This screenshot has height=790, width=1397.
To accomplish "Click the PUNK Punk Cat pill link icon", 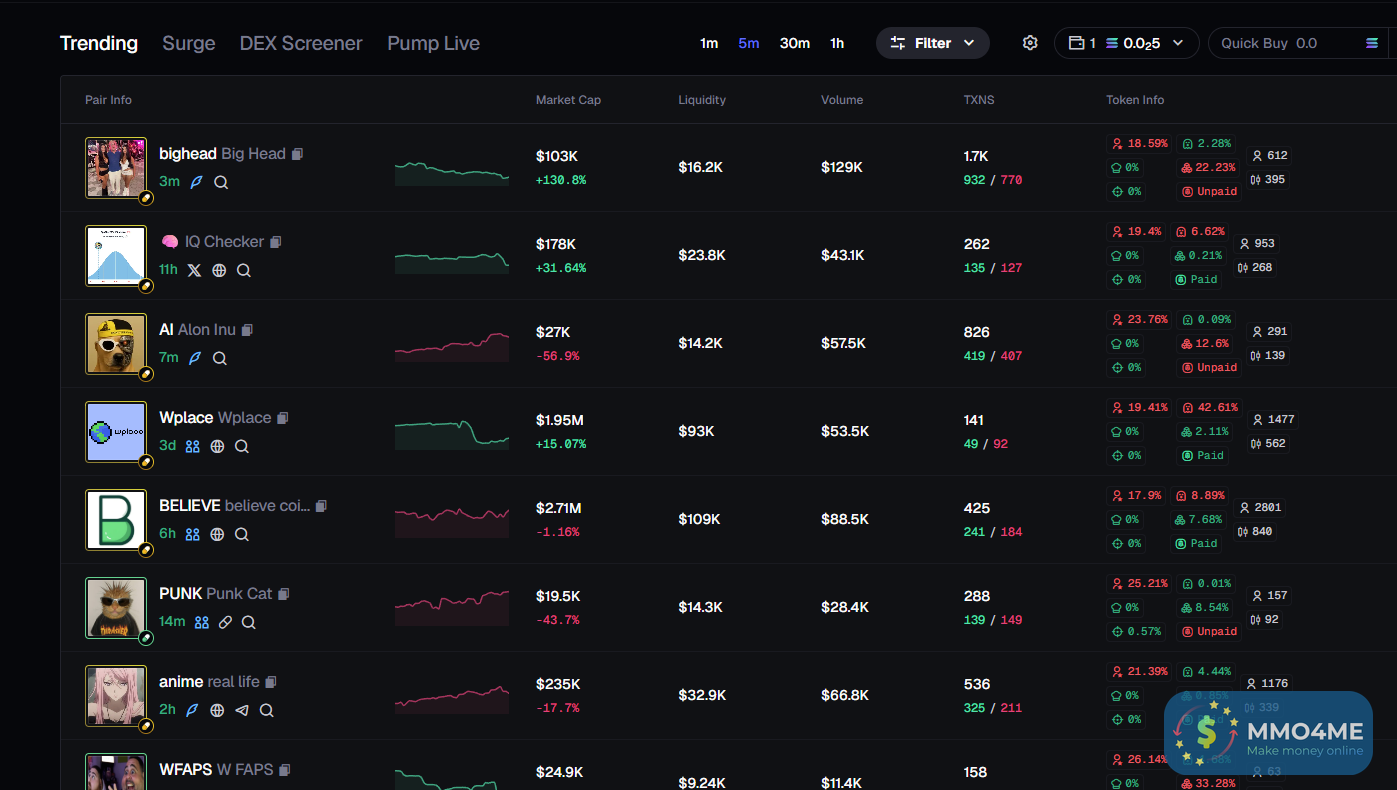I will click(x=226, y=622).
